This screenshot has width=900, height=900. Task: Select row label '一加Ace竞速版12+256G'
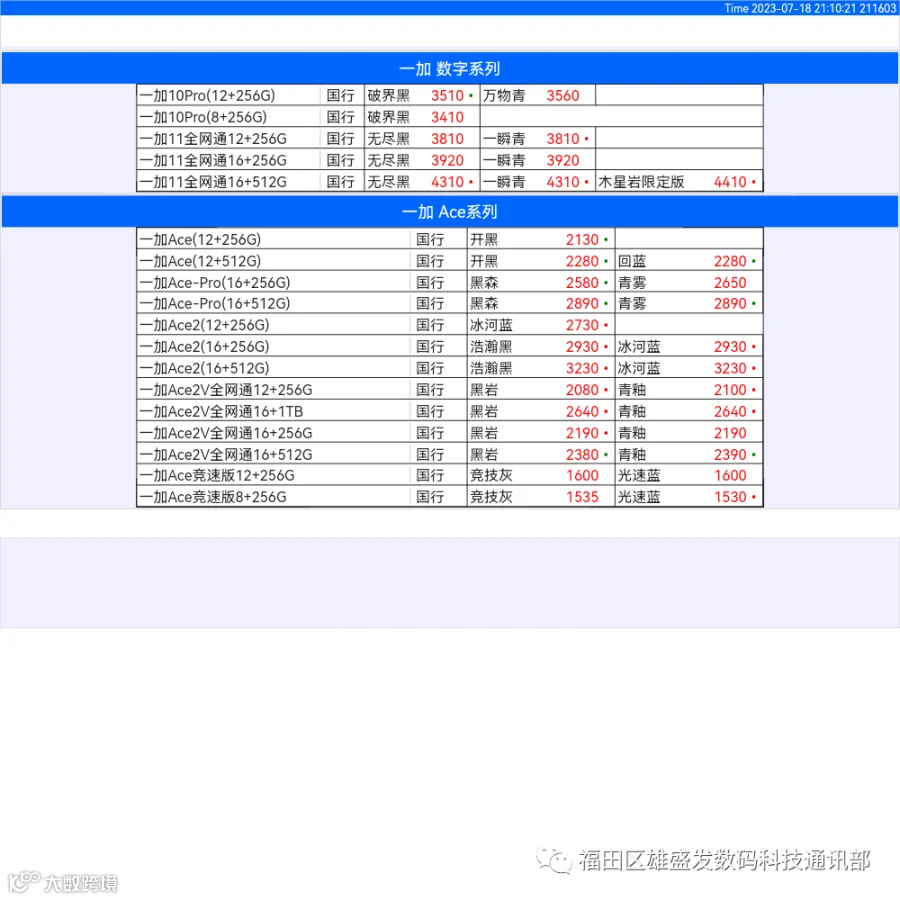tap(217, 475)
